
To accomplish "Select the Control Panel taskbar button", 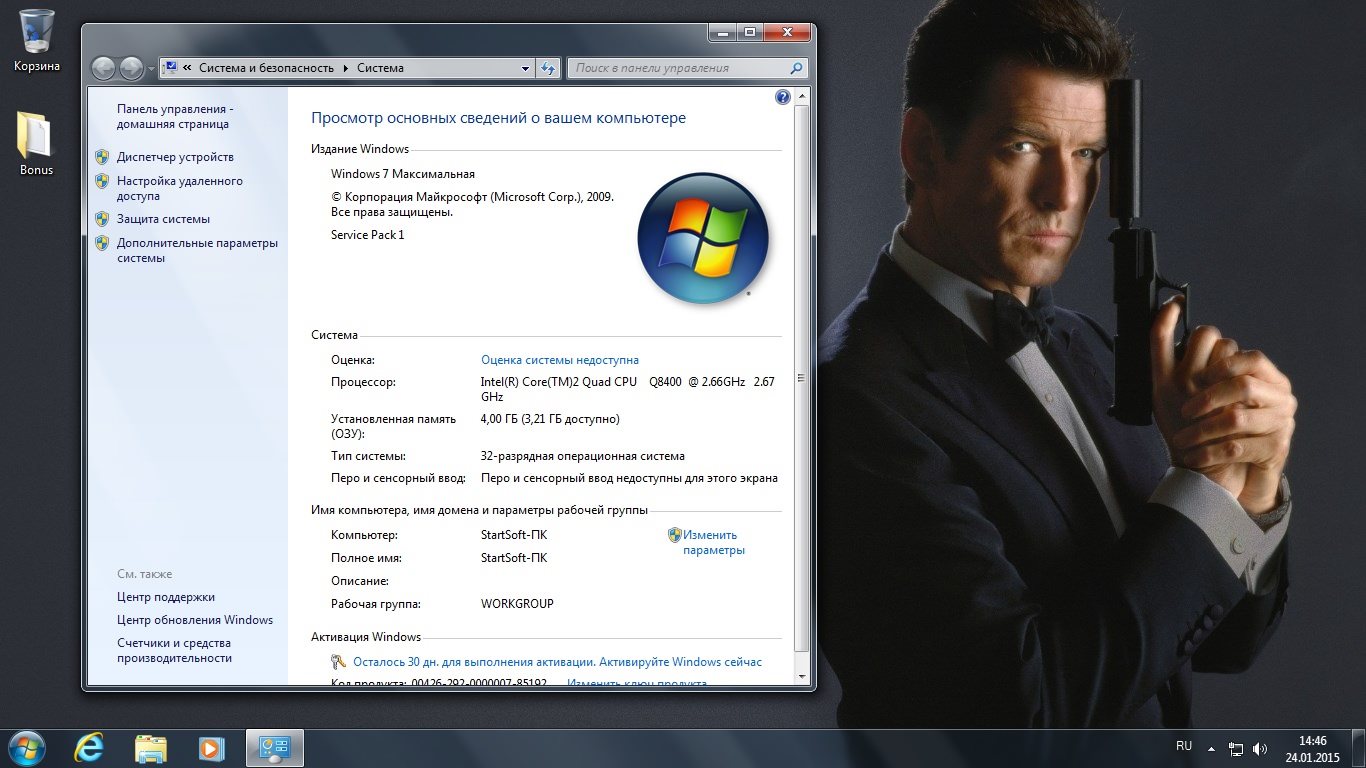I will point(274,748).
